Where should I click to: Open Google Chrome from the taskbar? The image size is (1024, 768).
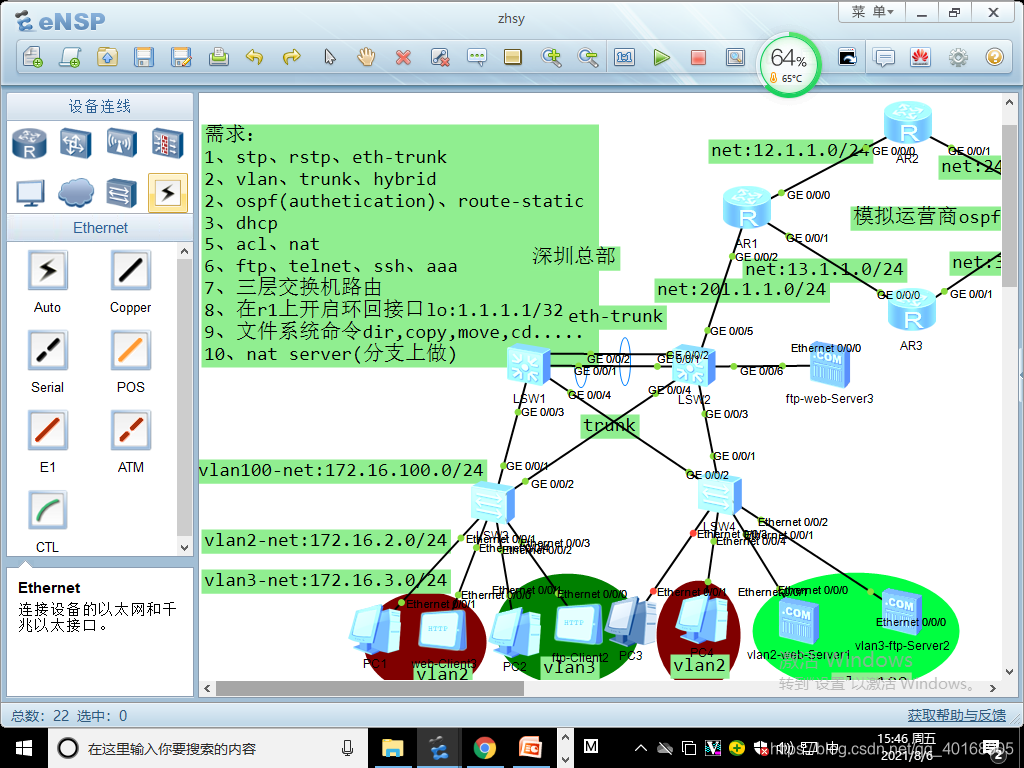coord(485,748)
